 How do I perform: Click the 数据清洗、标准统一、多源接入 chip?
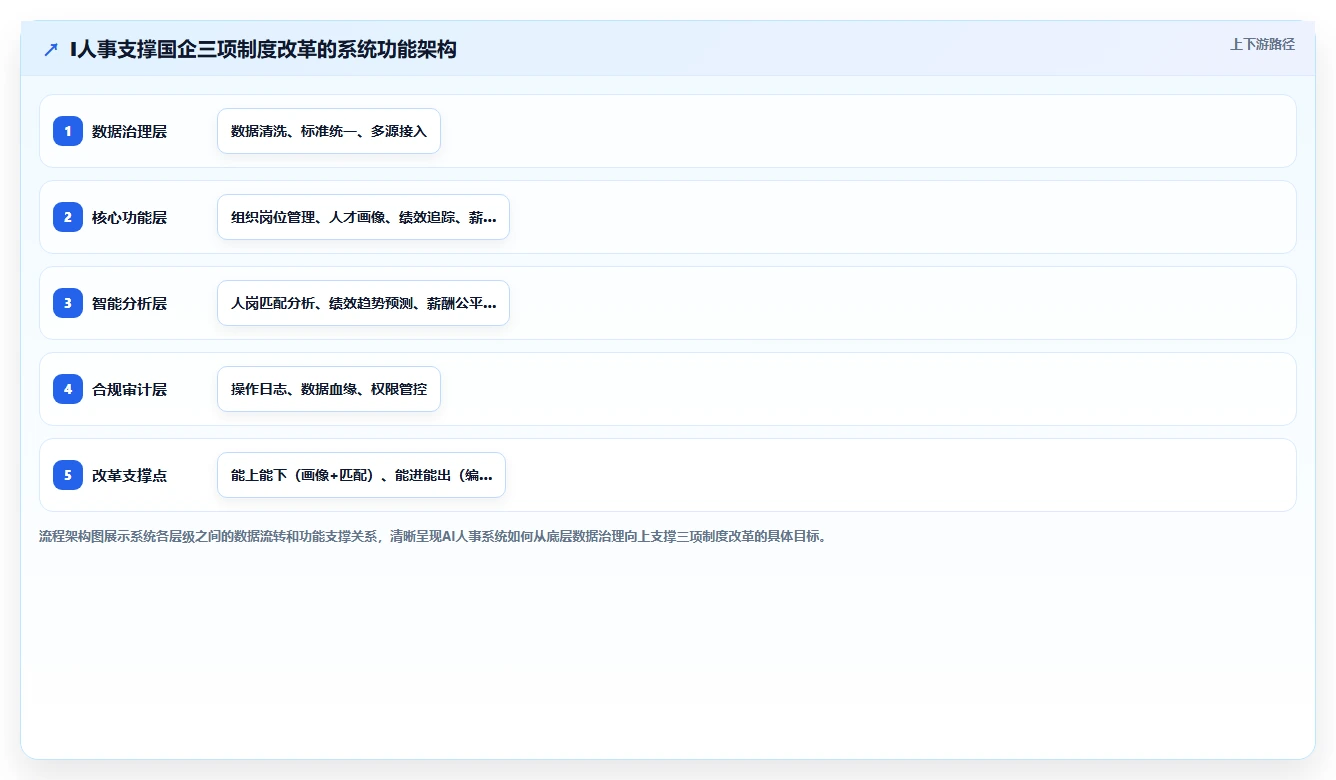click(329, 131)
